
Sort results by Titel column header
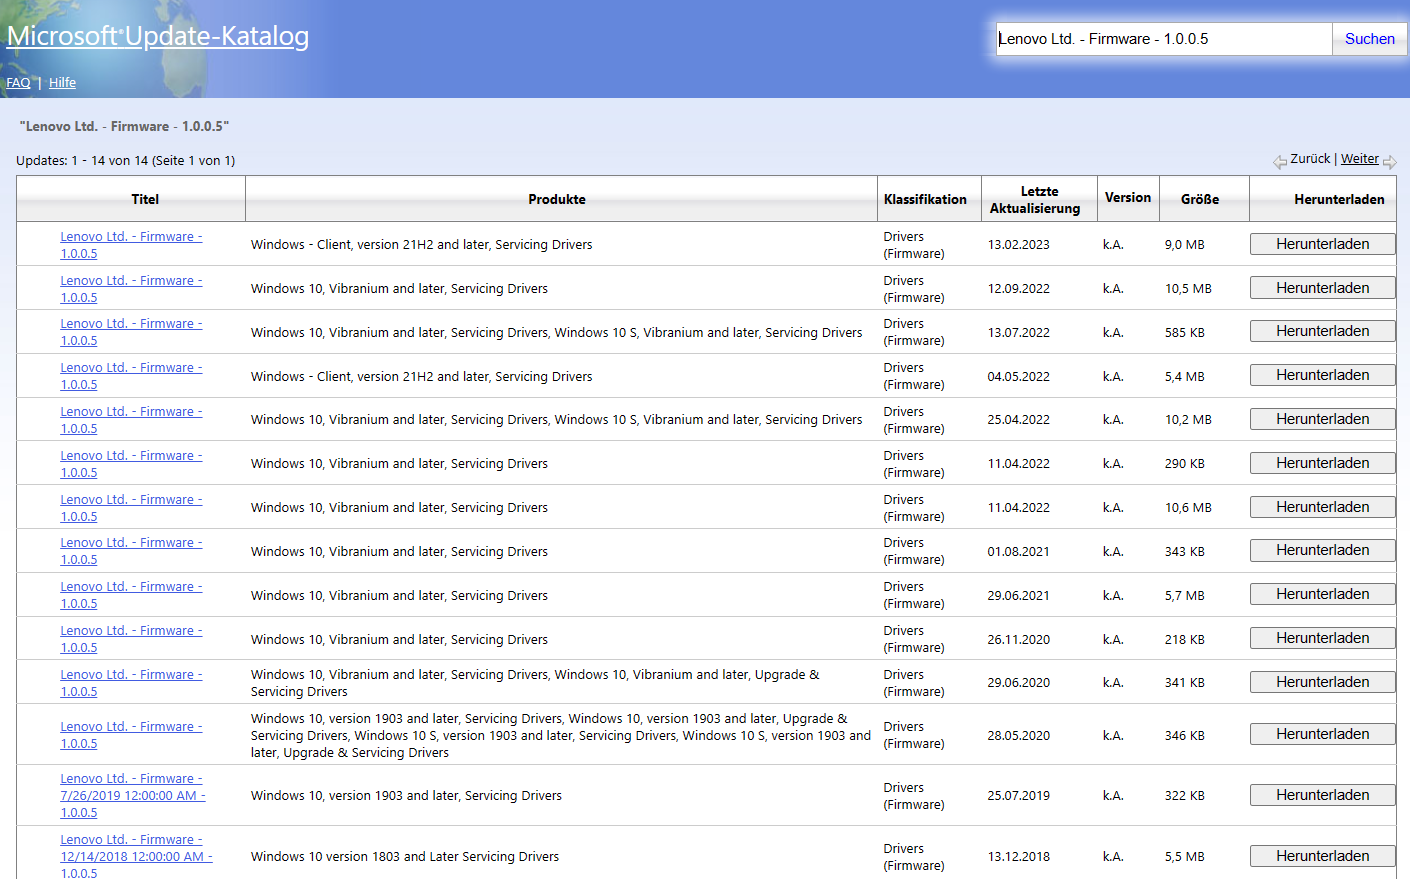tap(145, 199)
